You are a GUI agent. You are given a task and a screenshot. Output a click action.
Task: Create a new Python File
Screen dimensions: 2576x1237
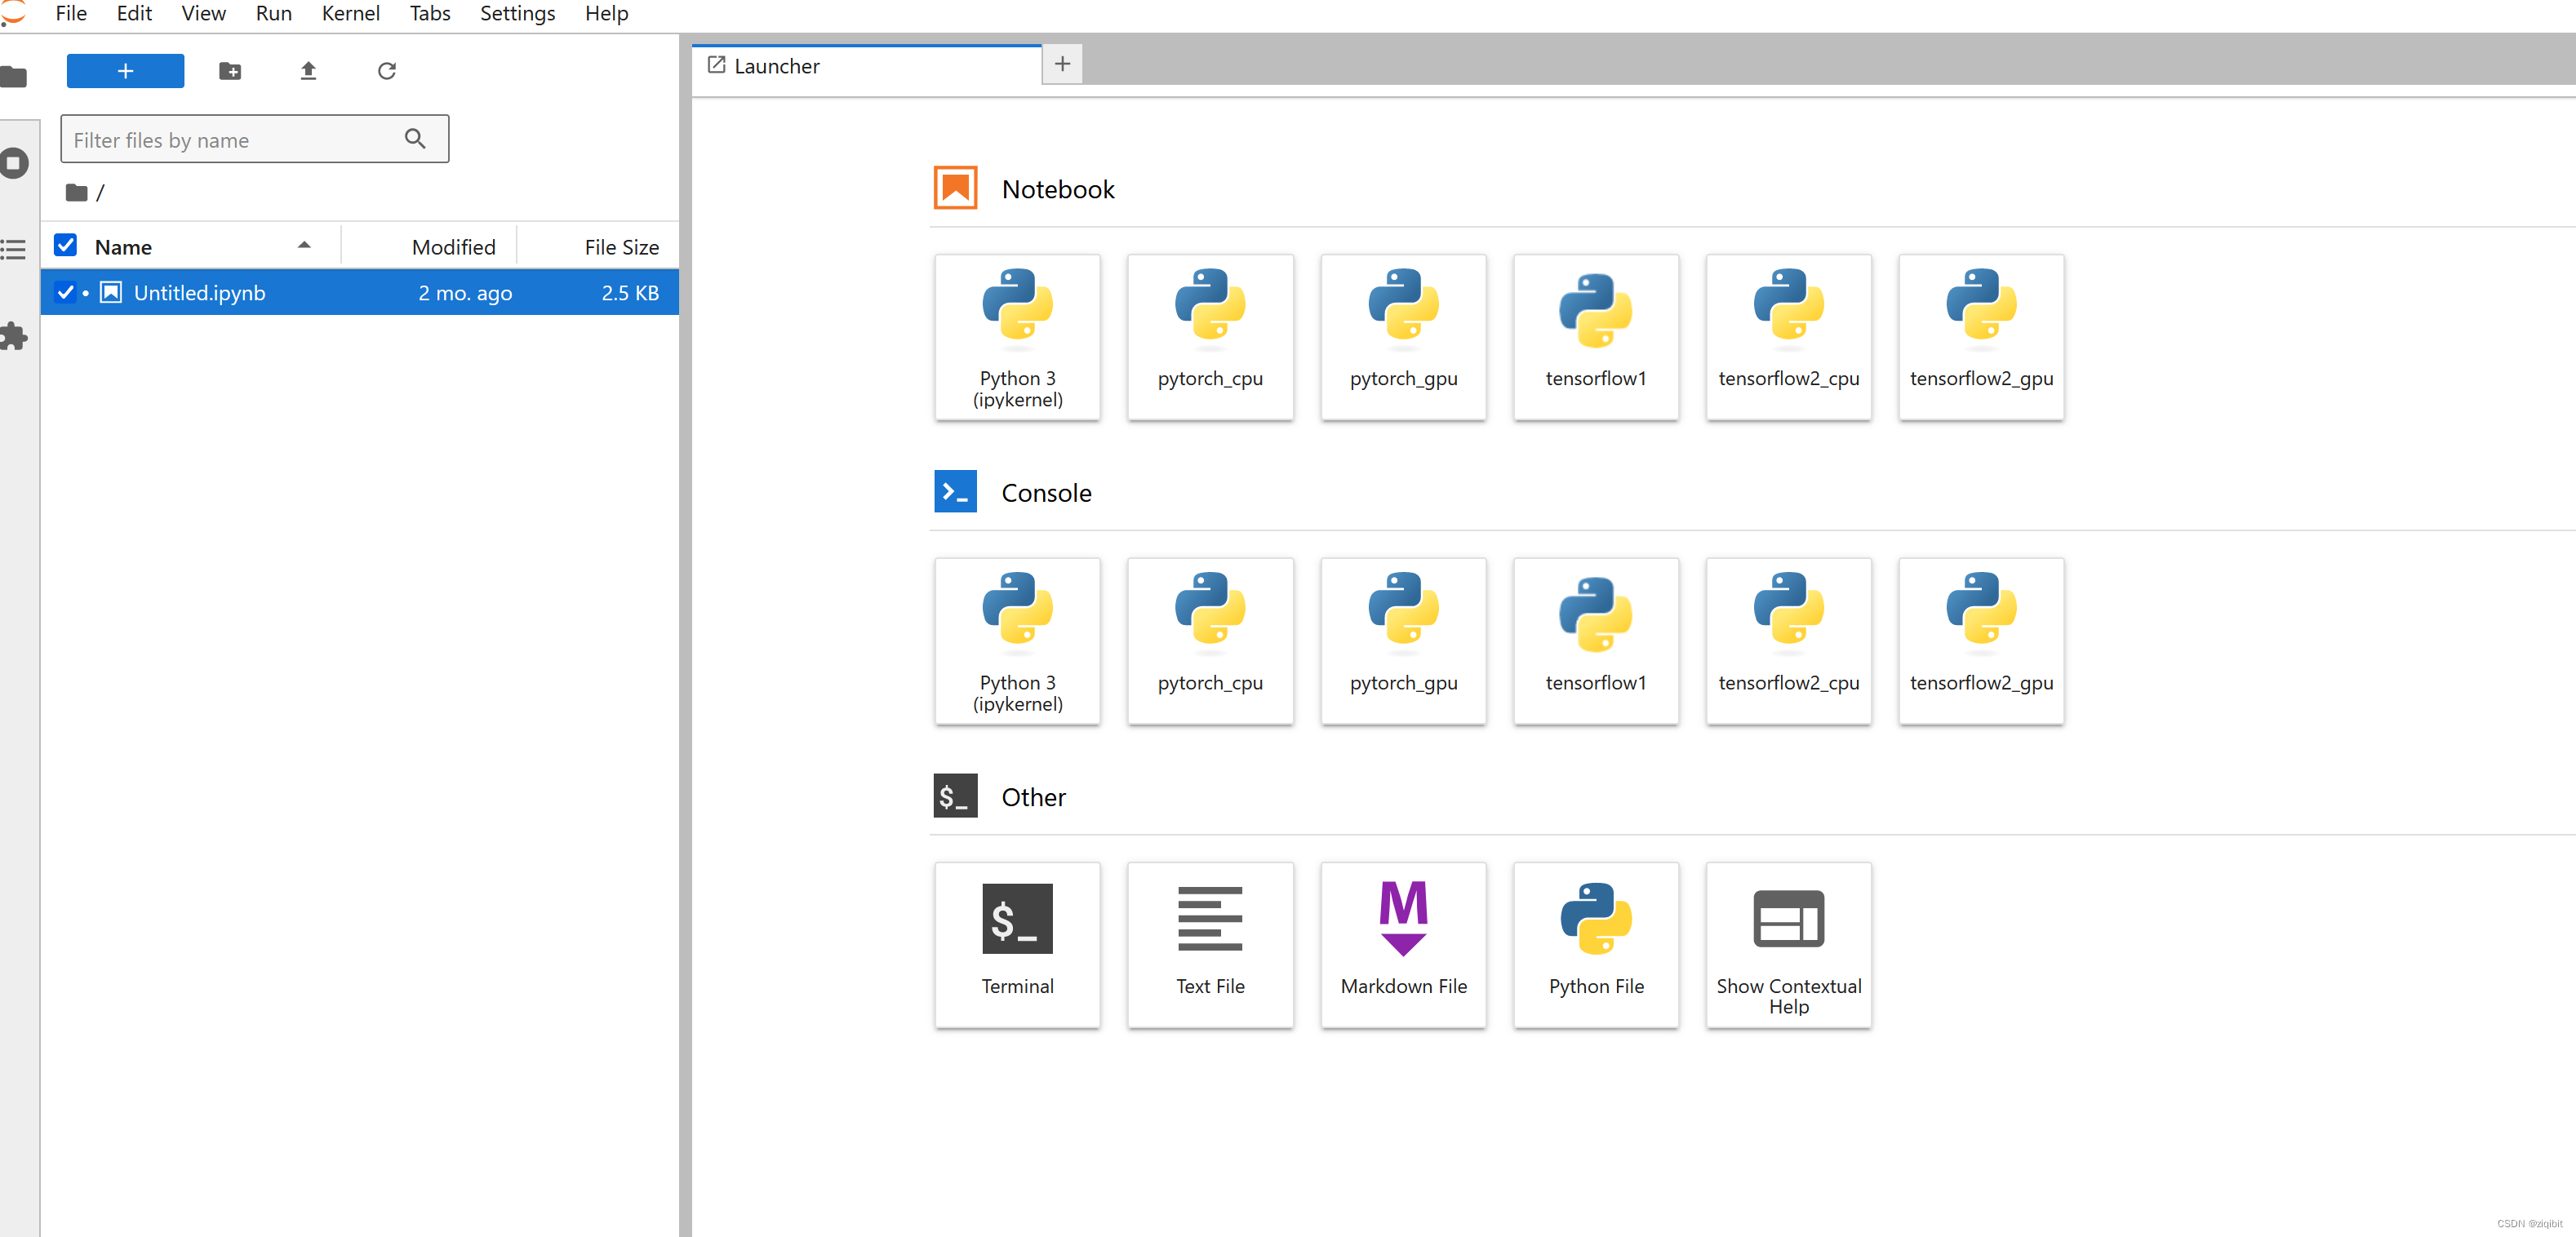(x=1596, y=945)
